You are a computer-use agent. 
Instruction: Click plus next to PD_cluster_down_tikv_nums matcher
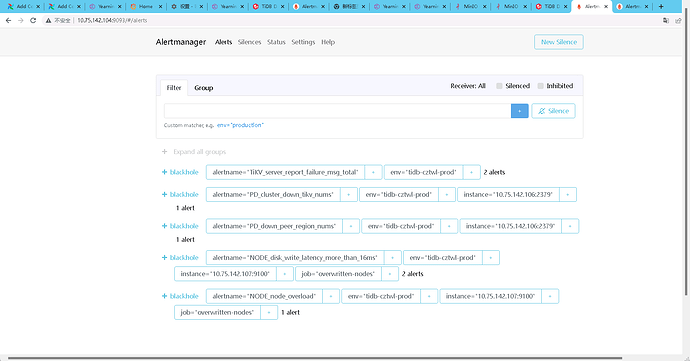(x=349, y=194)
